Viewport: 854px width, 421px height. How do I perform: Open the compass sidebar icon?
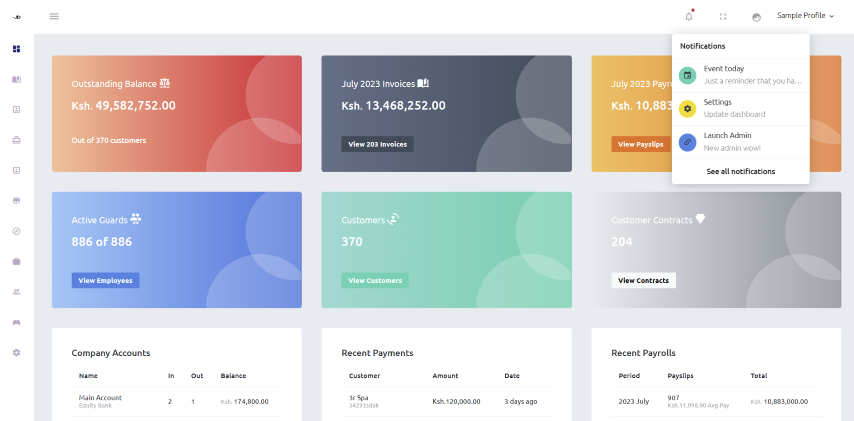pos(16,231)
